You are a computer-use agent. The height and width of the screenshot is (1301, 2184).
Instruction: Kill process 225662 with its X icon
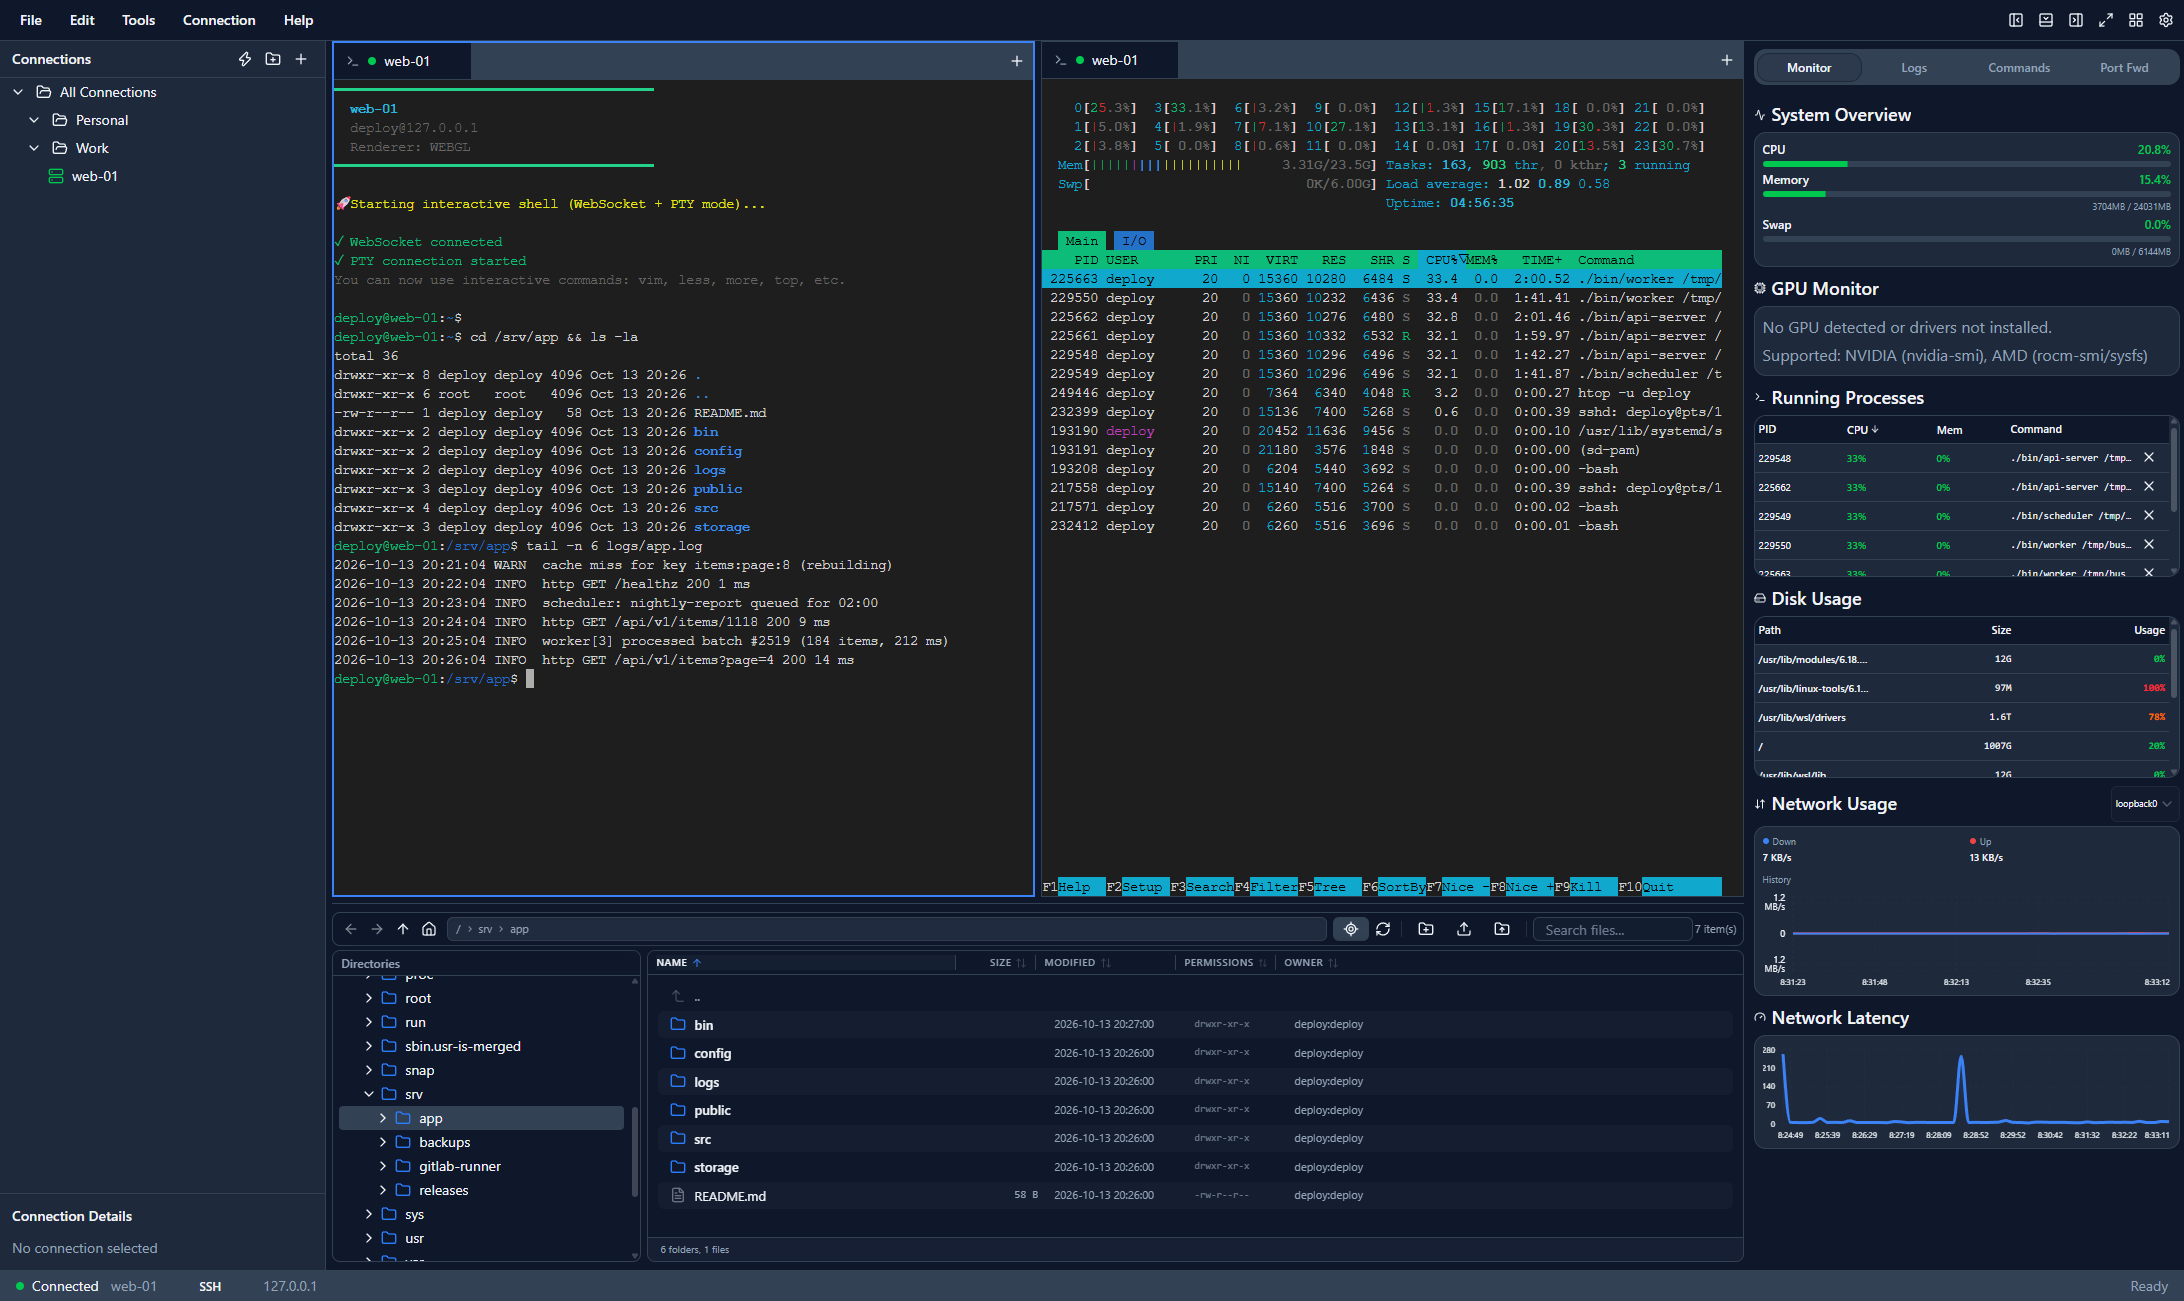(x=2149, y=487)
